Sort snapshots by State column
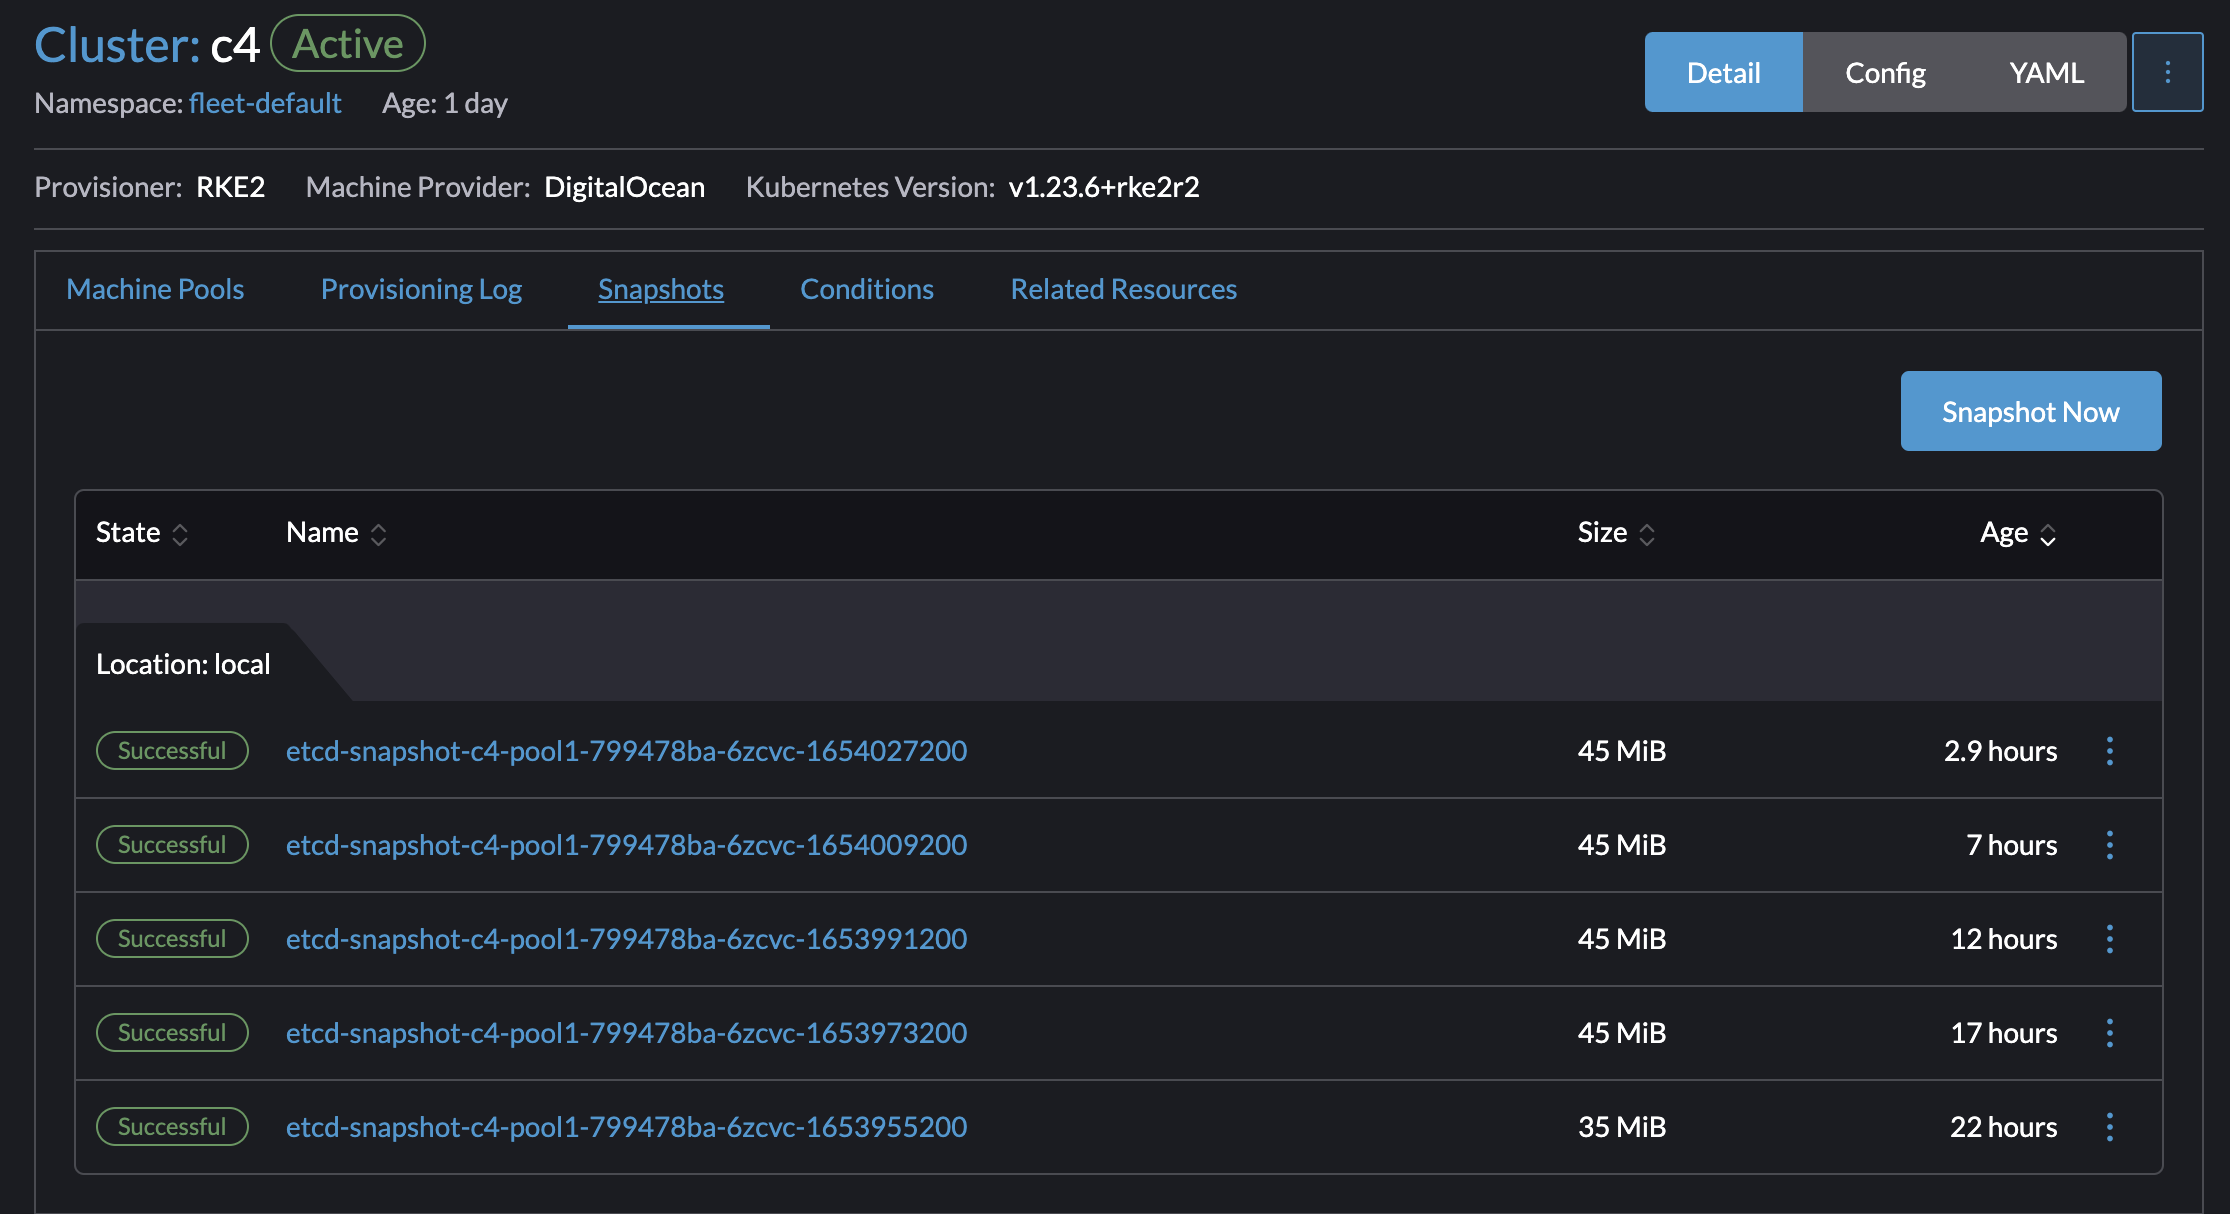Screen dimensions: 2230x1214 point(143,533)
